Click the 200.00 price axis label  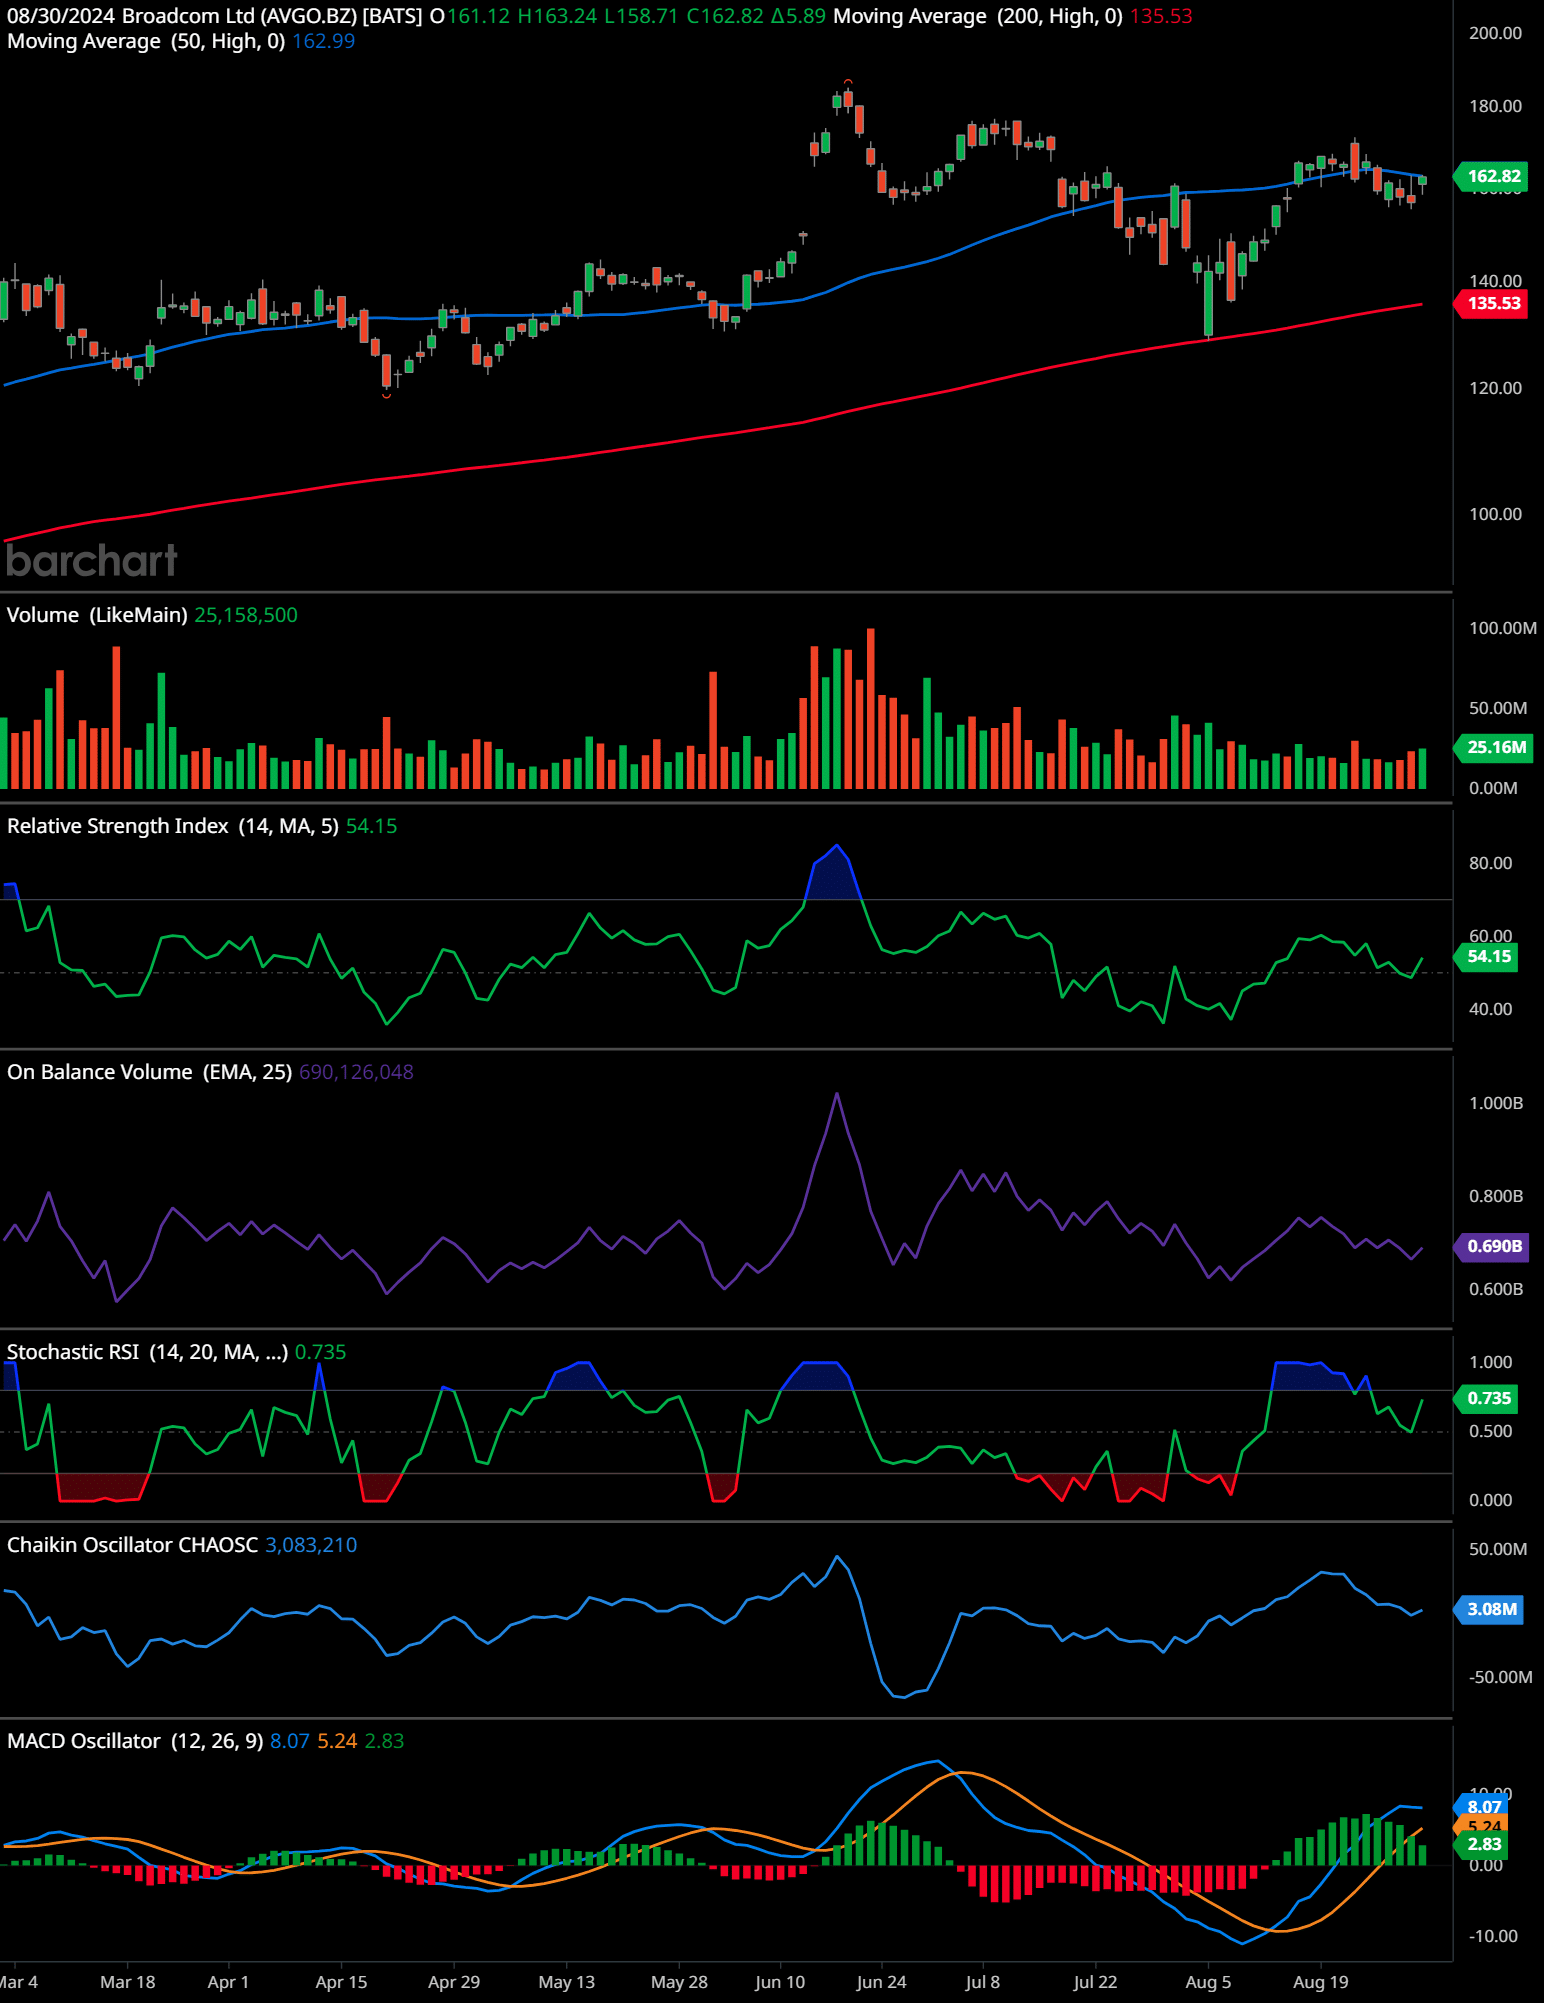(x=1495, y=33)
